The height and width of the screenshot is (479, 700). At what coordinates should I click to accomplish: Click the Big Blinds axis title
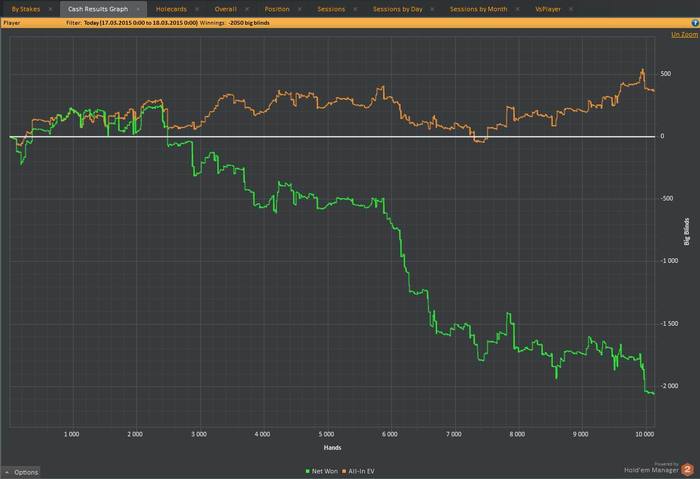click(687, 232)
